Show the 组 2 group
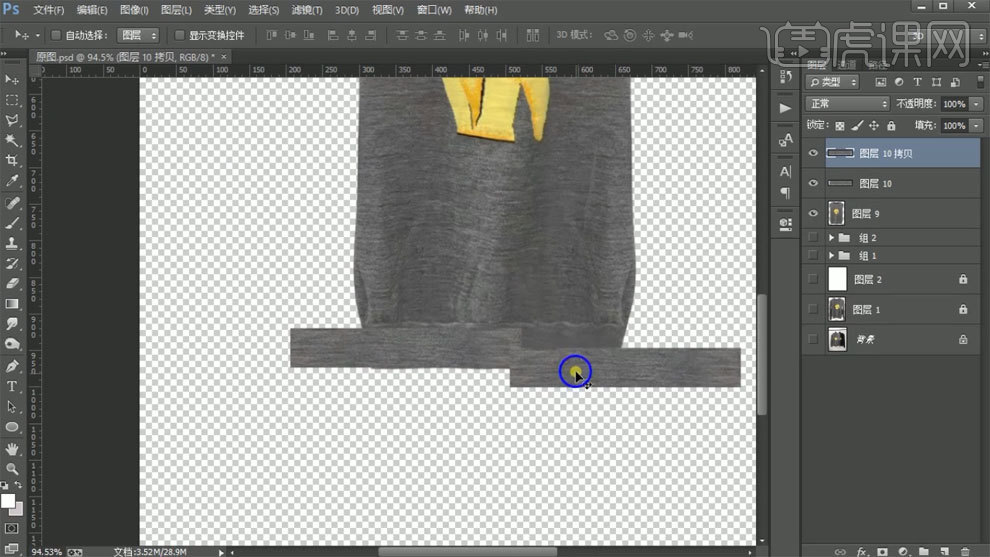990x557 pixels. click(813, 237)
